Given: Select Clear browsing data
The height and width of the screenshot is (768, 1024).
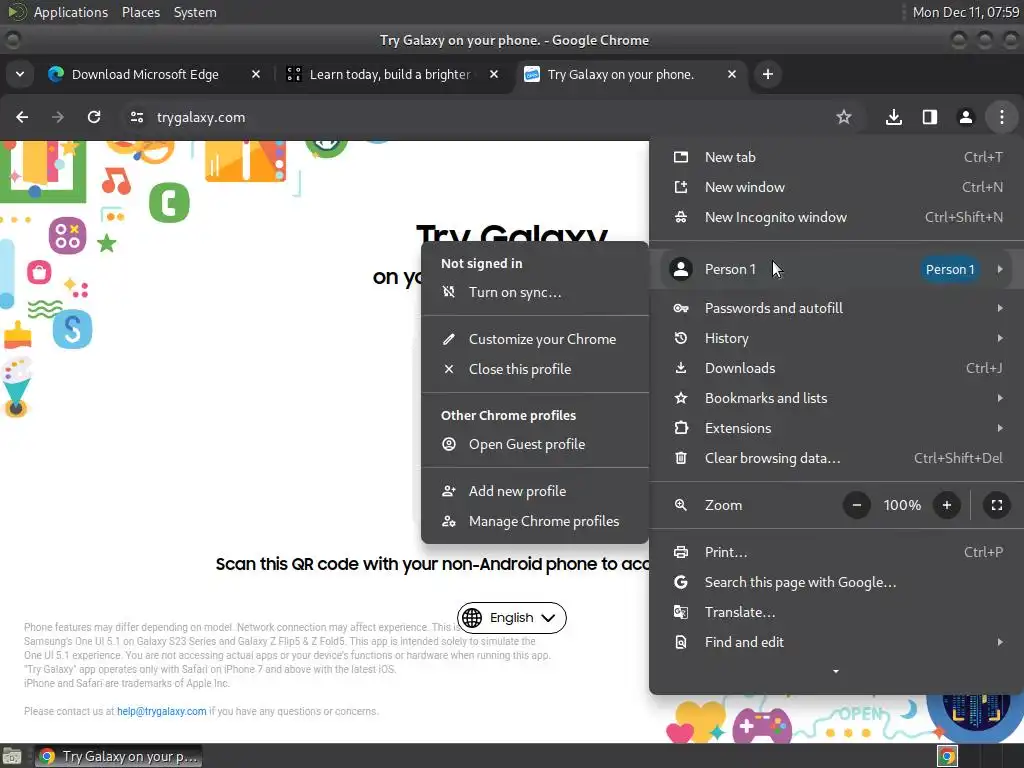Looking at the screenshot, I should click(x=836, y=458).
